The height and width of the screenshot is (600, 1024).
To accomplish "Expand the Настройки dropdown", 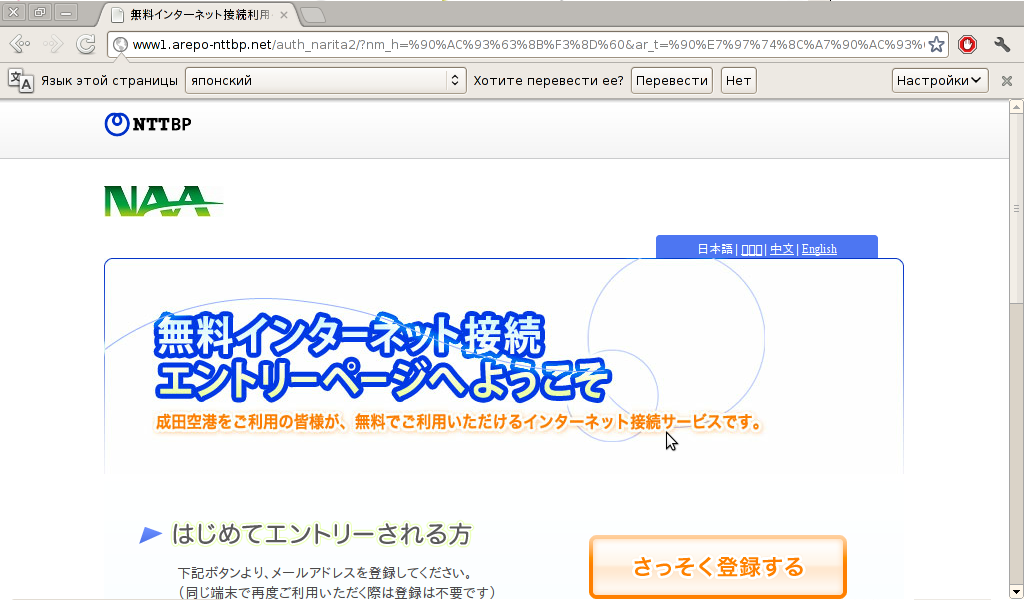I will (939, 81).
